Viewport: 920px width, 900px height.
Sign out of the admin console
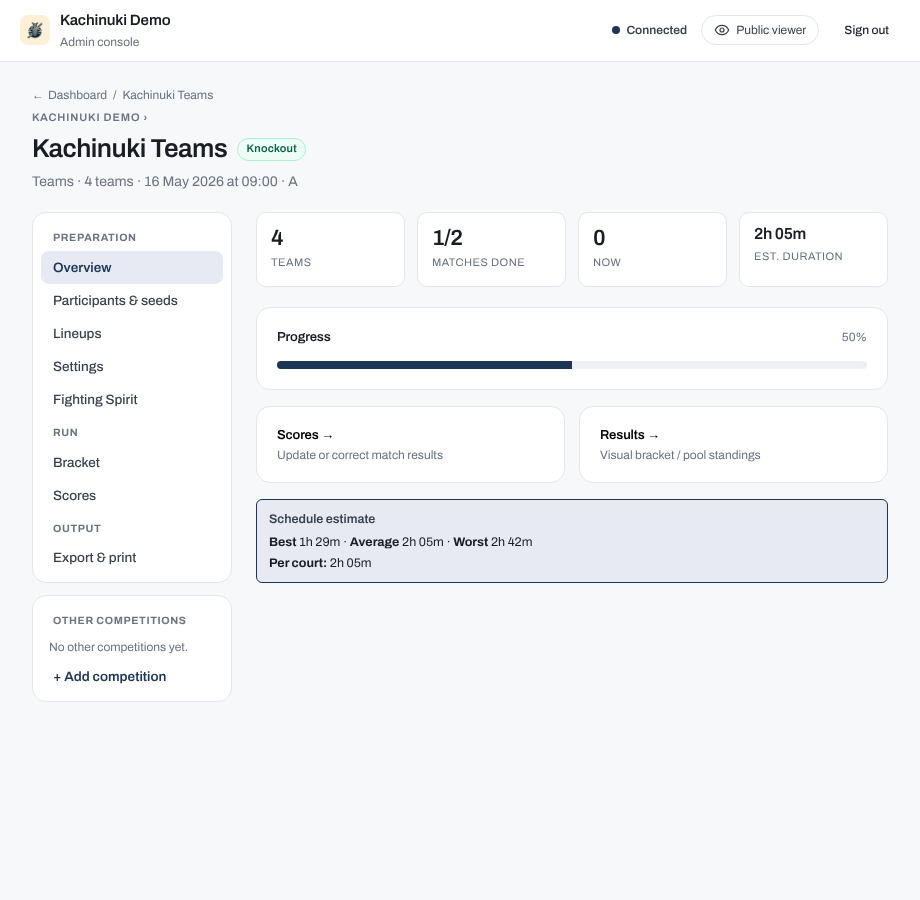pyautogui.click(x=866, y=30)
